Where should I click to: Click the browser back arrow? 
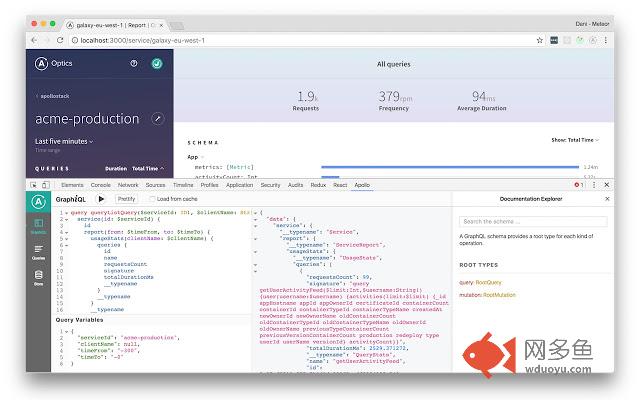34,40
